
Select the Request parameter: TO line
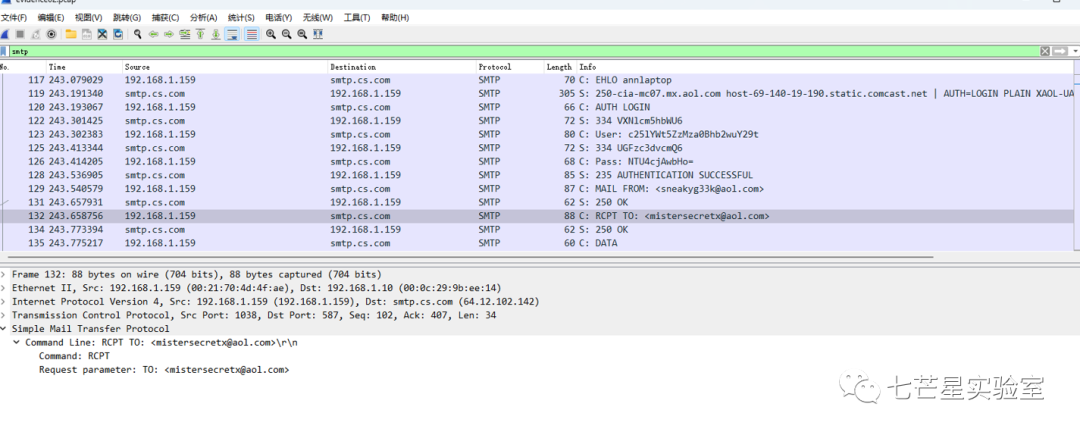tap(164, 370)
